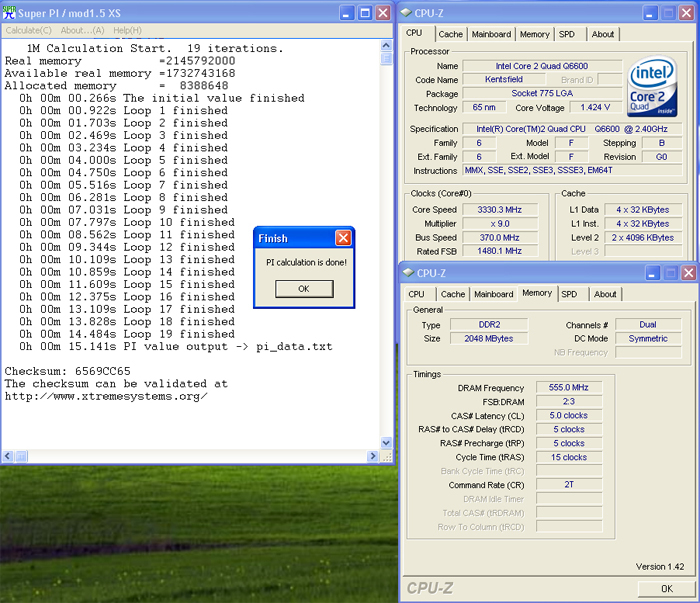Click DC Mode value Symmetric
Viewport: 700px width, 603px height.
[648, 338]
